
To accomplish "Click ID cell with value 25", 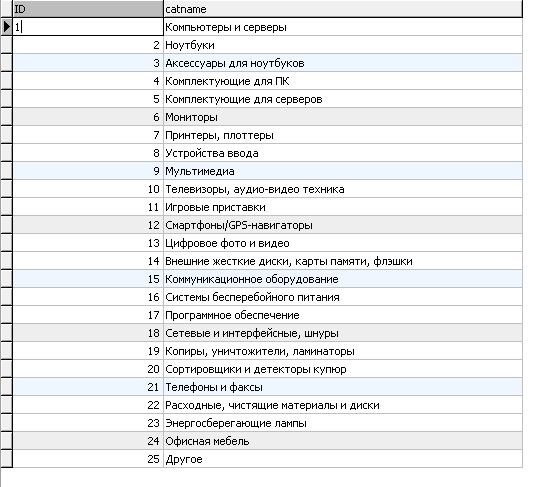I will click(x=88, y=459).
